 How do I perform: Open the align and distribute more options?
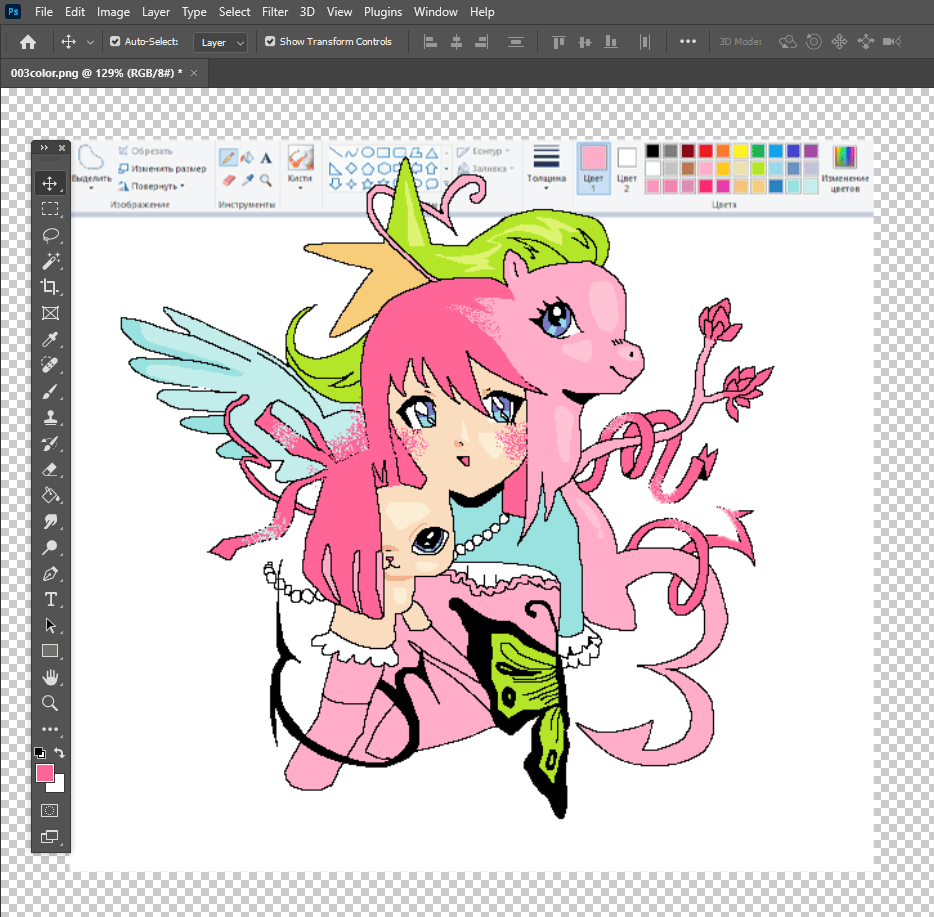click(x=688, y=41)
